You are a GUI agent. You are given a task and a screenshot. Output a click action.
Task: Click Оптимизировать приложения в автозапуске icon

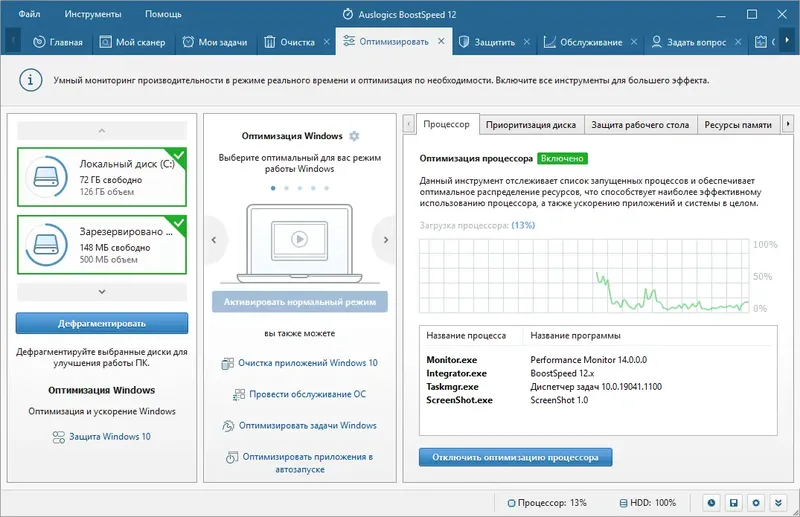(x=232, y=457)
